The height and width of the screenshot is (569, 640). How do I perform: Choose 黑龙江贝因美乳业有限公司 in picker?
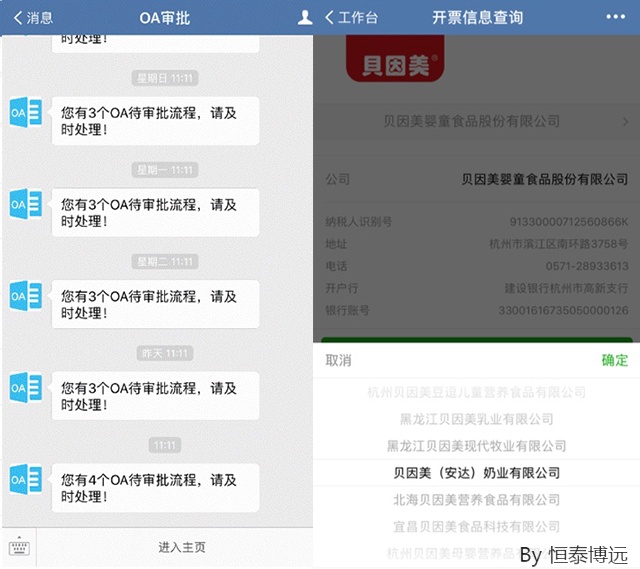click(476, 419)
